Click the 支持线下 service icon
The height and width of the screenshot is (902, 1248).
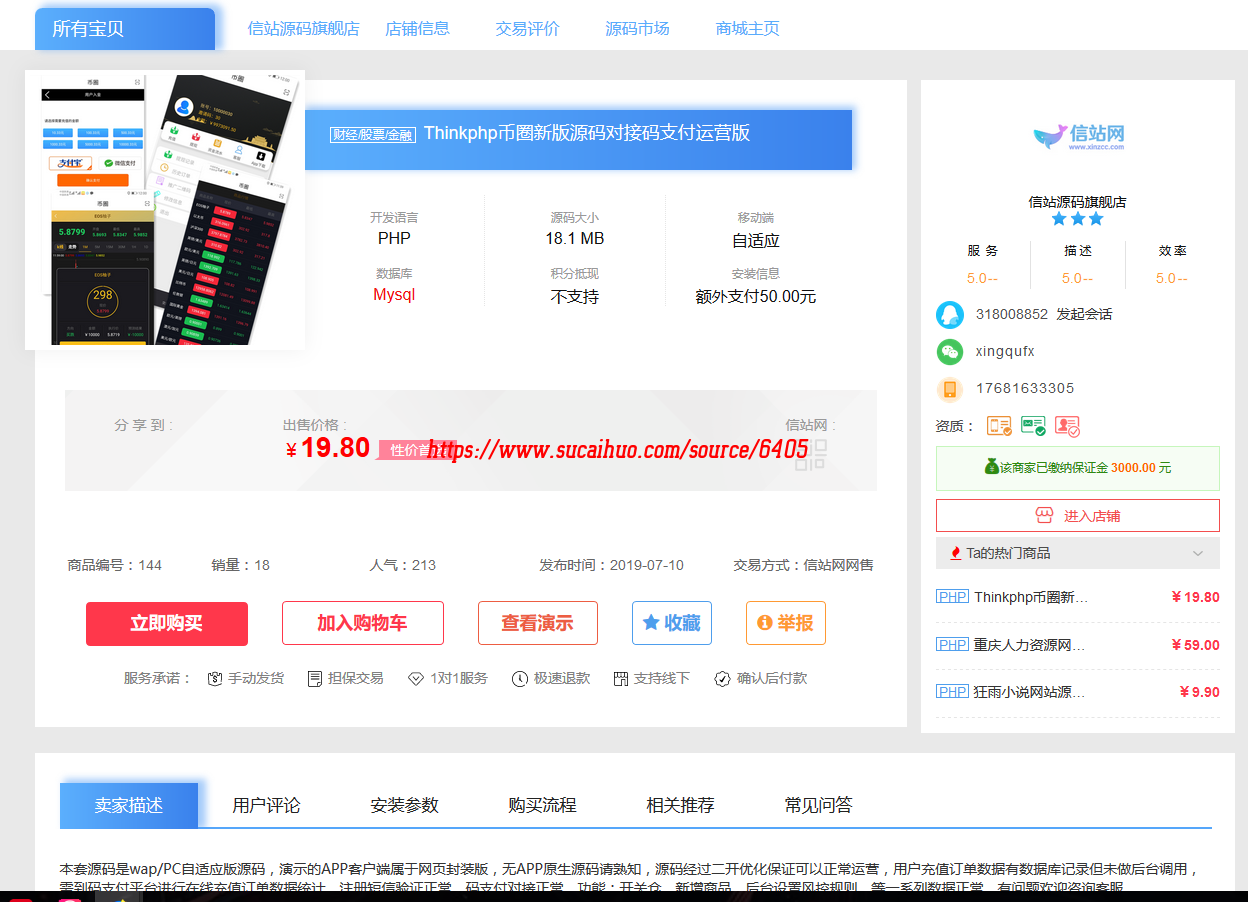pos(620,679)
